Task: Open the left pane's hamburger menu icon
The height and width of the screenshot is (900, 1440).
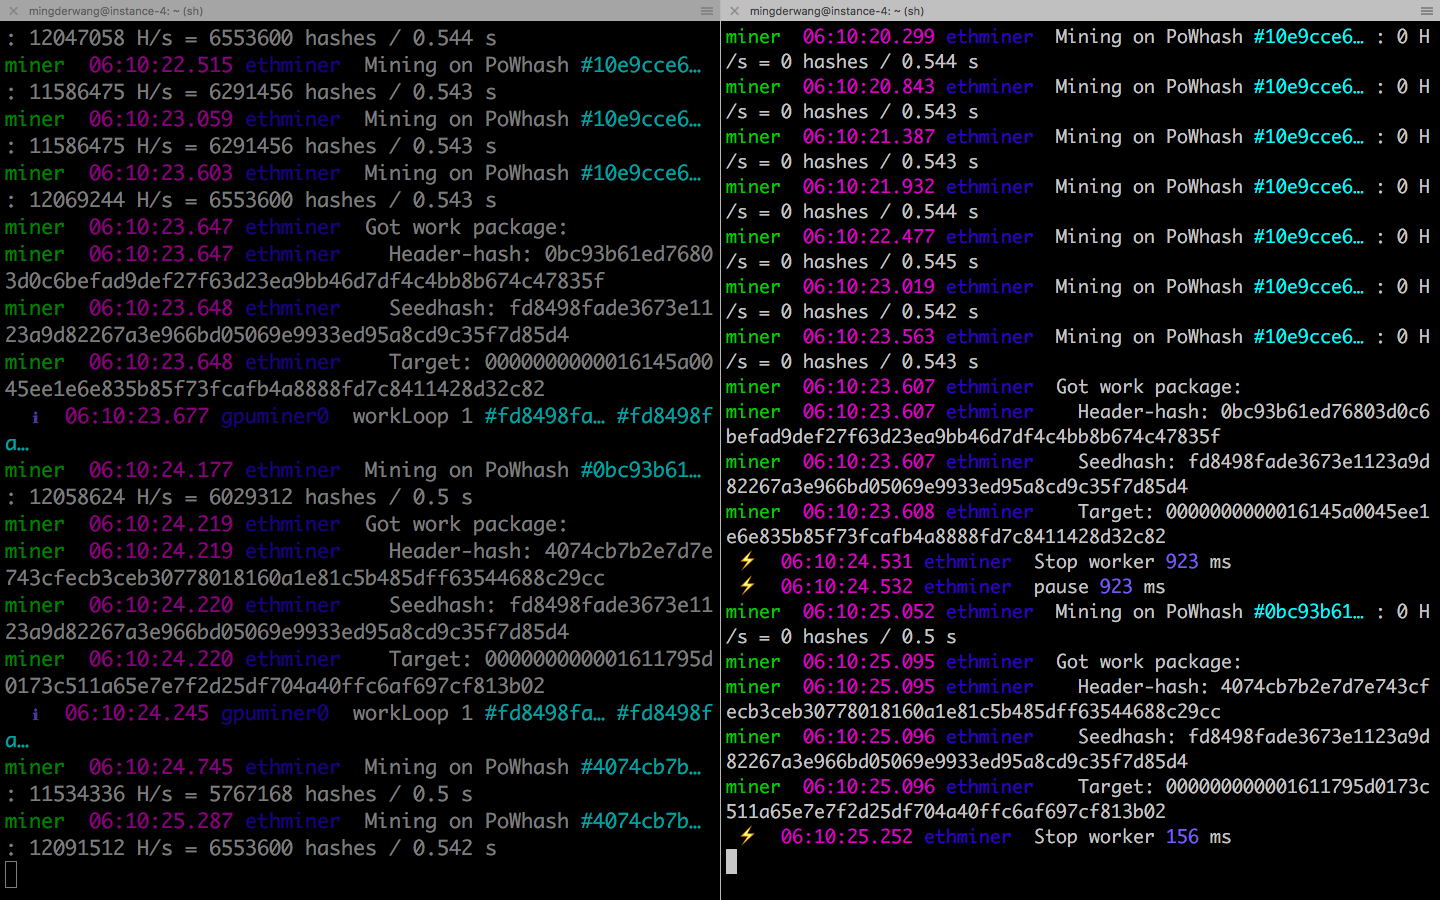Action: pos(707,11)
